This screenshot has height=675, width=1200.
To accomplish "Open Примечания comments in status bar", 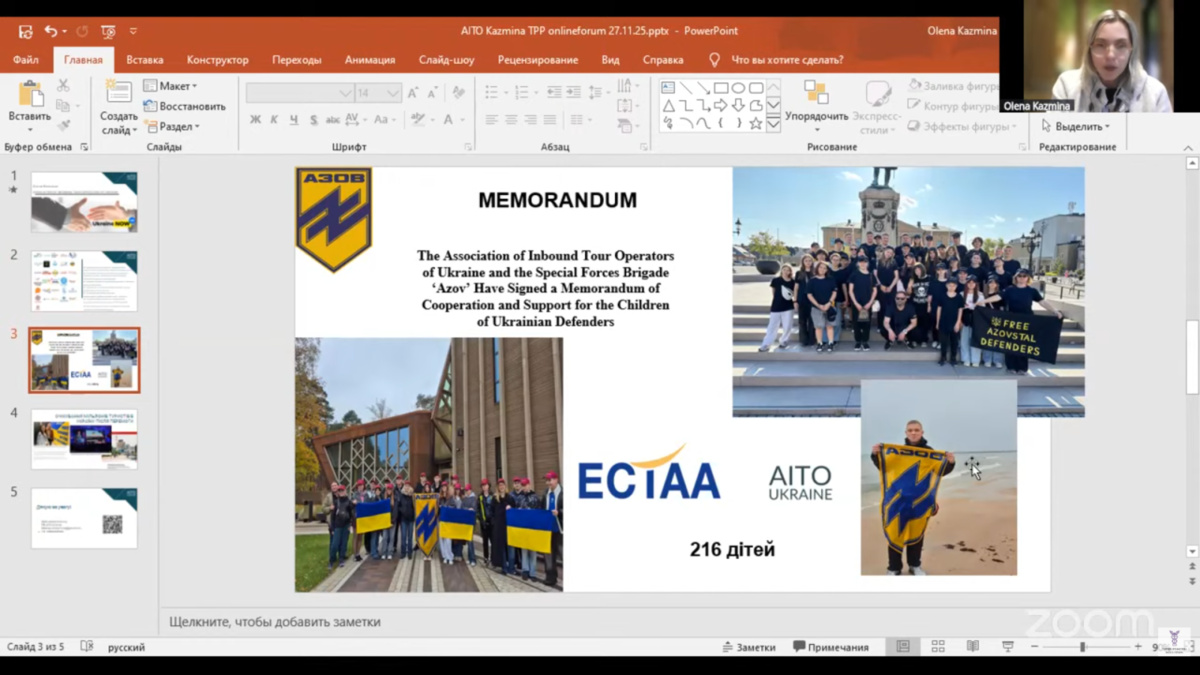I will (831, 647).
